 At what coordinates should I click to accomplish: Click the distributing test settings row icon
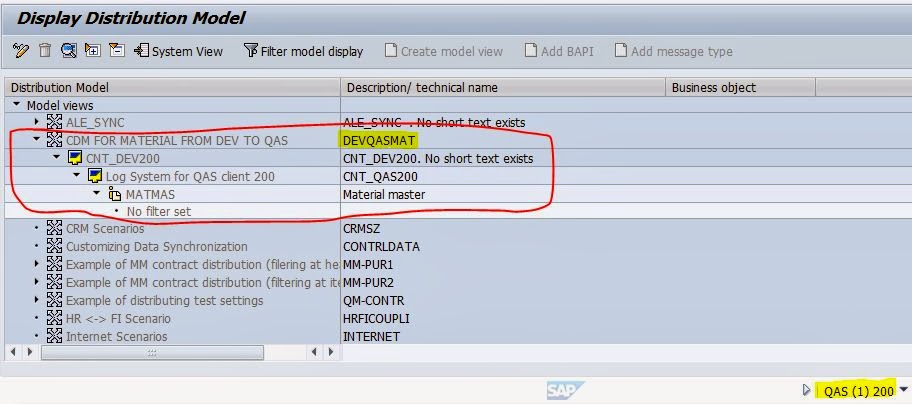[54, 300]
